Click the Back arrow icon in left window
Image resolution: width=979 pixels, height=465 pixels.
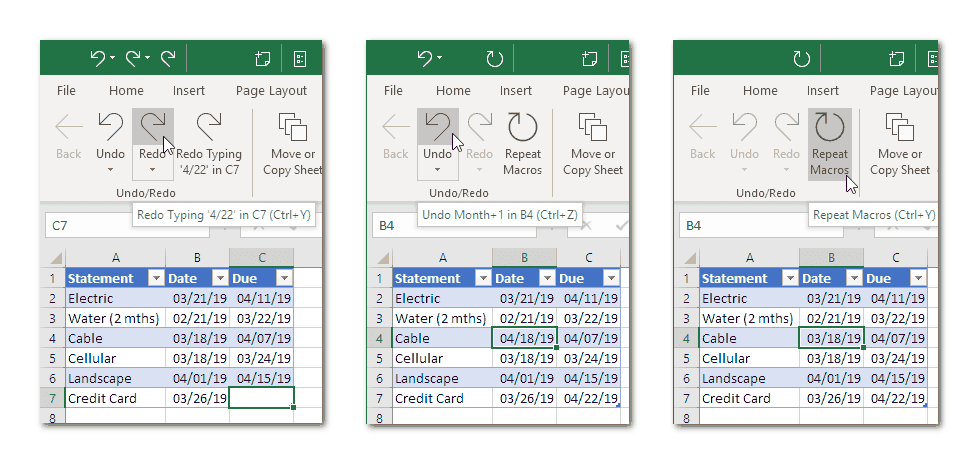[x=68, y=135]
